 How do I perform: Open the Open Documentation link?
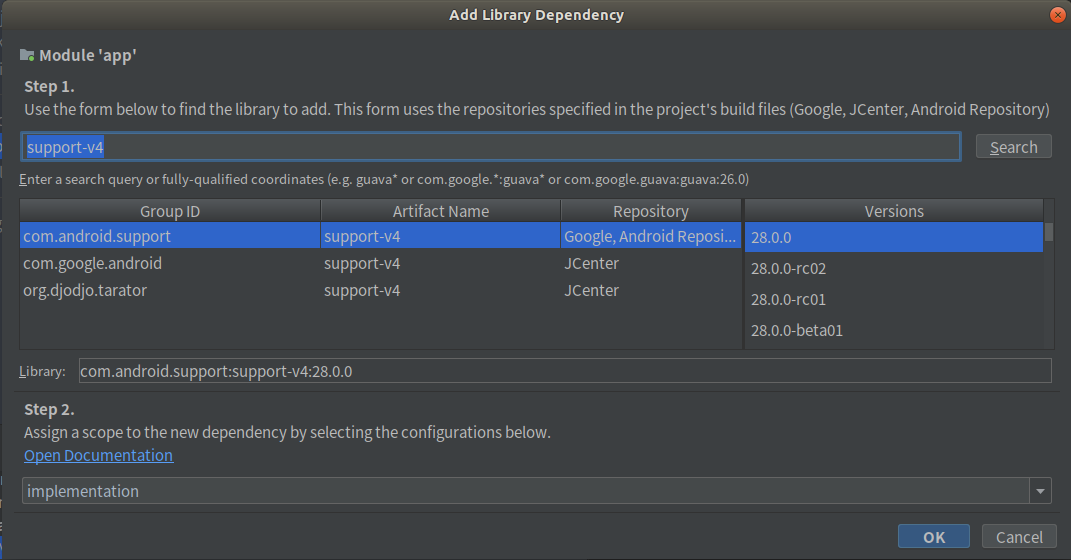pyautogui.click(x=98, y=456)
